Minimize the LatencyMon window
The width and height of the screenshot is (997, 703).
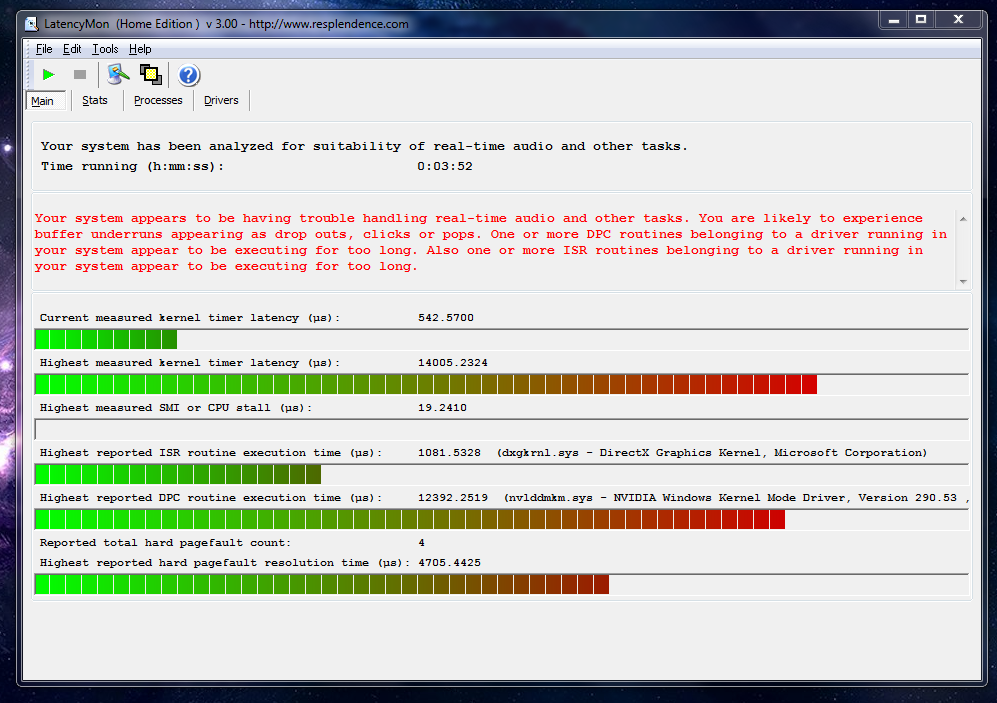click(894, 20)
